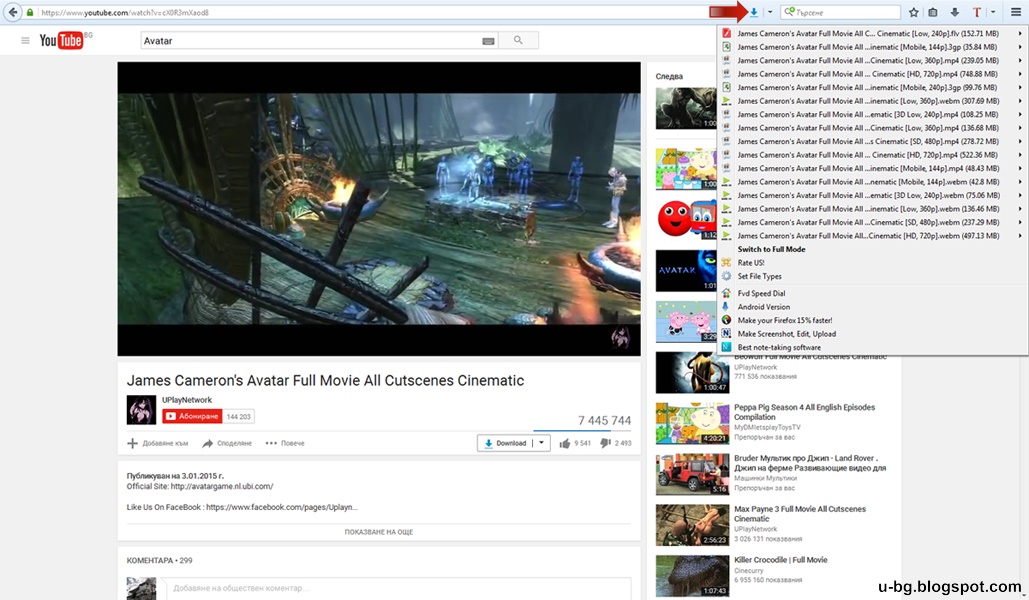The height and width of the screenshot is (600, 1029).
Task: Click the Firefox downloads arrow icon
Action: click(x=955, y=12)
